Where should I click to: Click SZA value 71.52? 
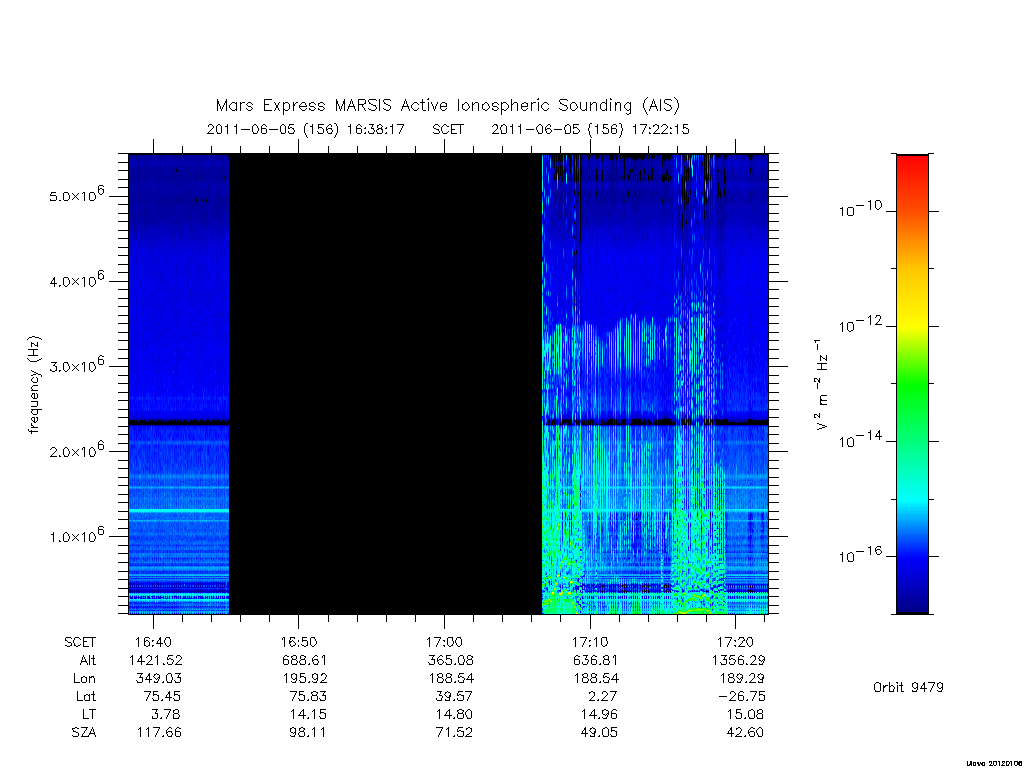click(454, 733)
